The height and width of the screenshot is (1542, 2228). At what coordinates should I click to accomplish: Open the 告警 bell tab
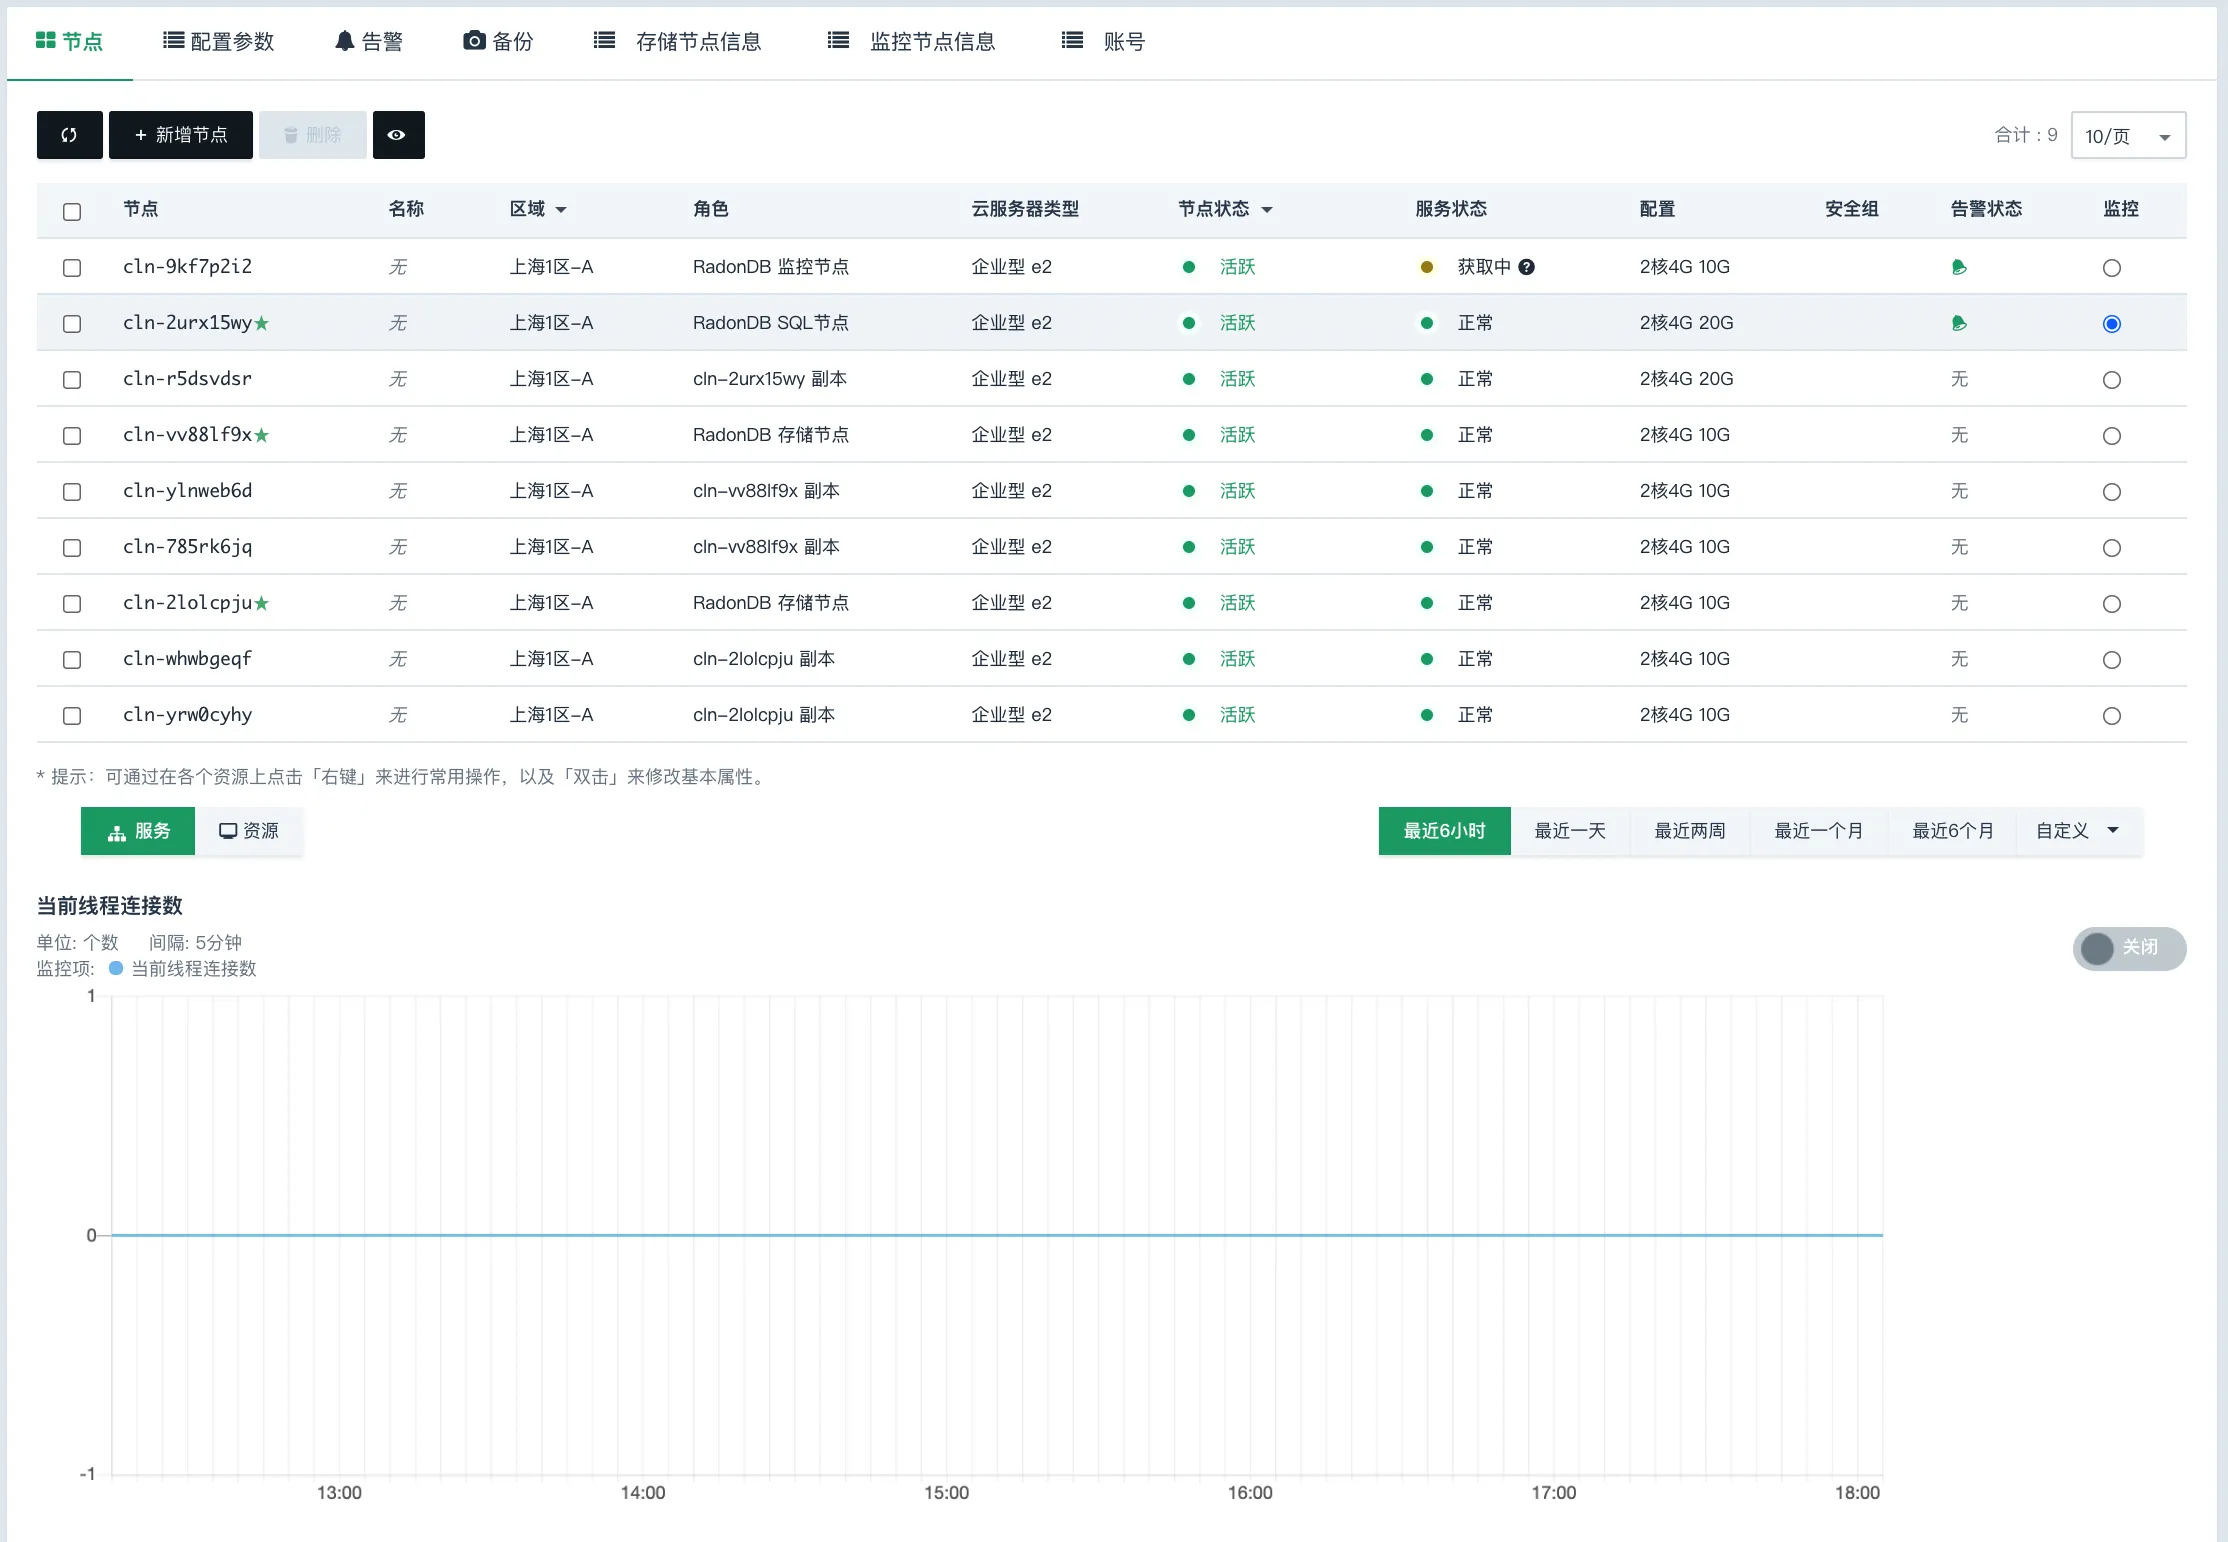point(369,41)
